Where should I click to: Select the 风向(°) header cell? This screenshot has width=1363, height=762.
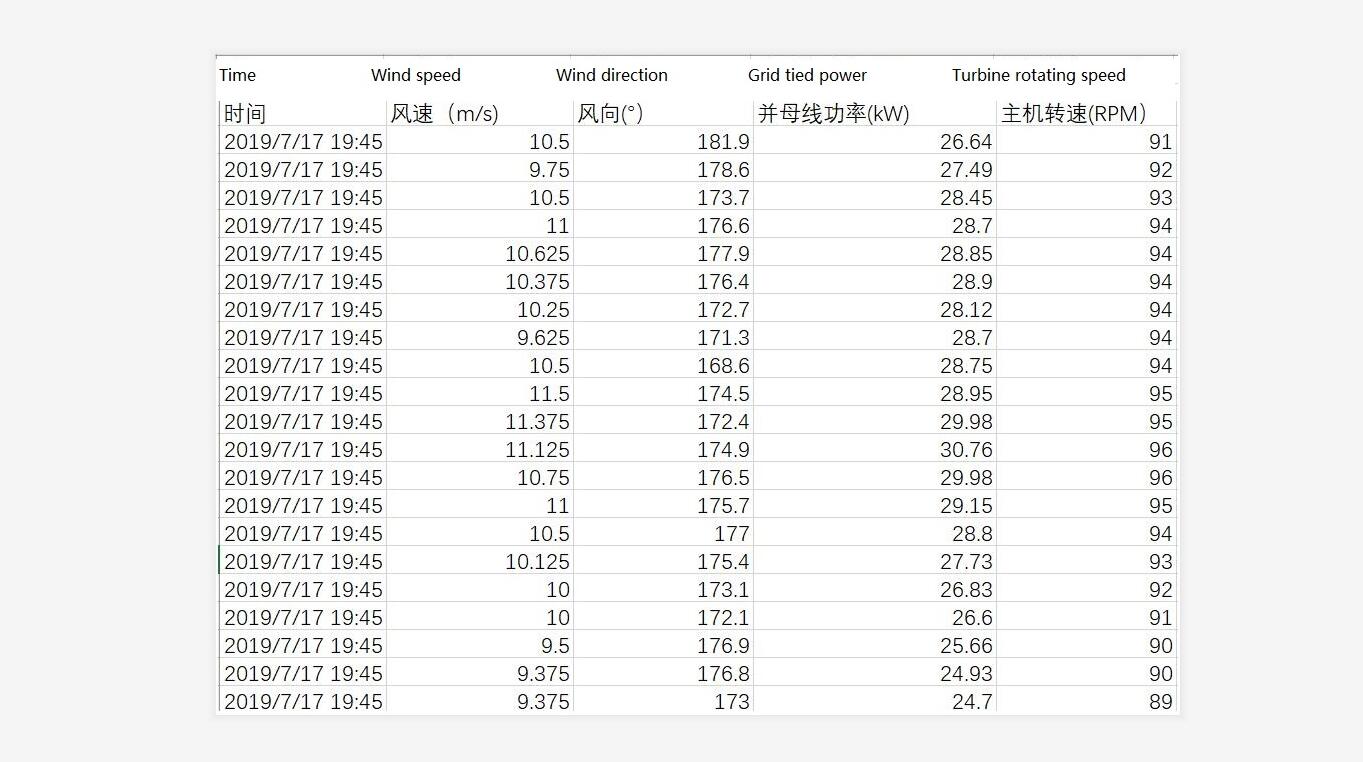[x=663, y=113]
